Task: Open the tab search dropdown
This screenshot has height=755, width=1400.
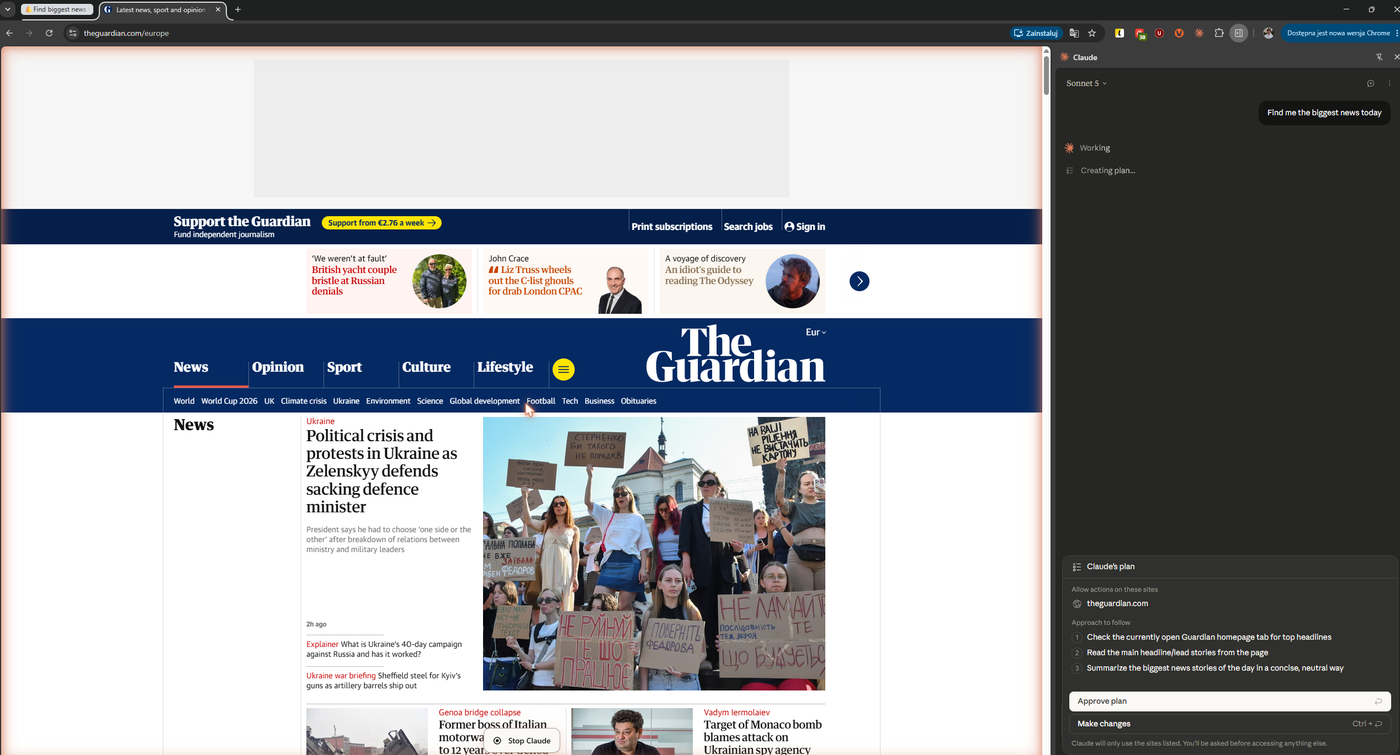Action: pyautogui.click(x=8, y=9)
